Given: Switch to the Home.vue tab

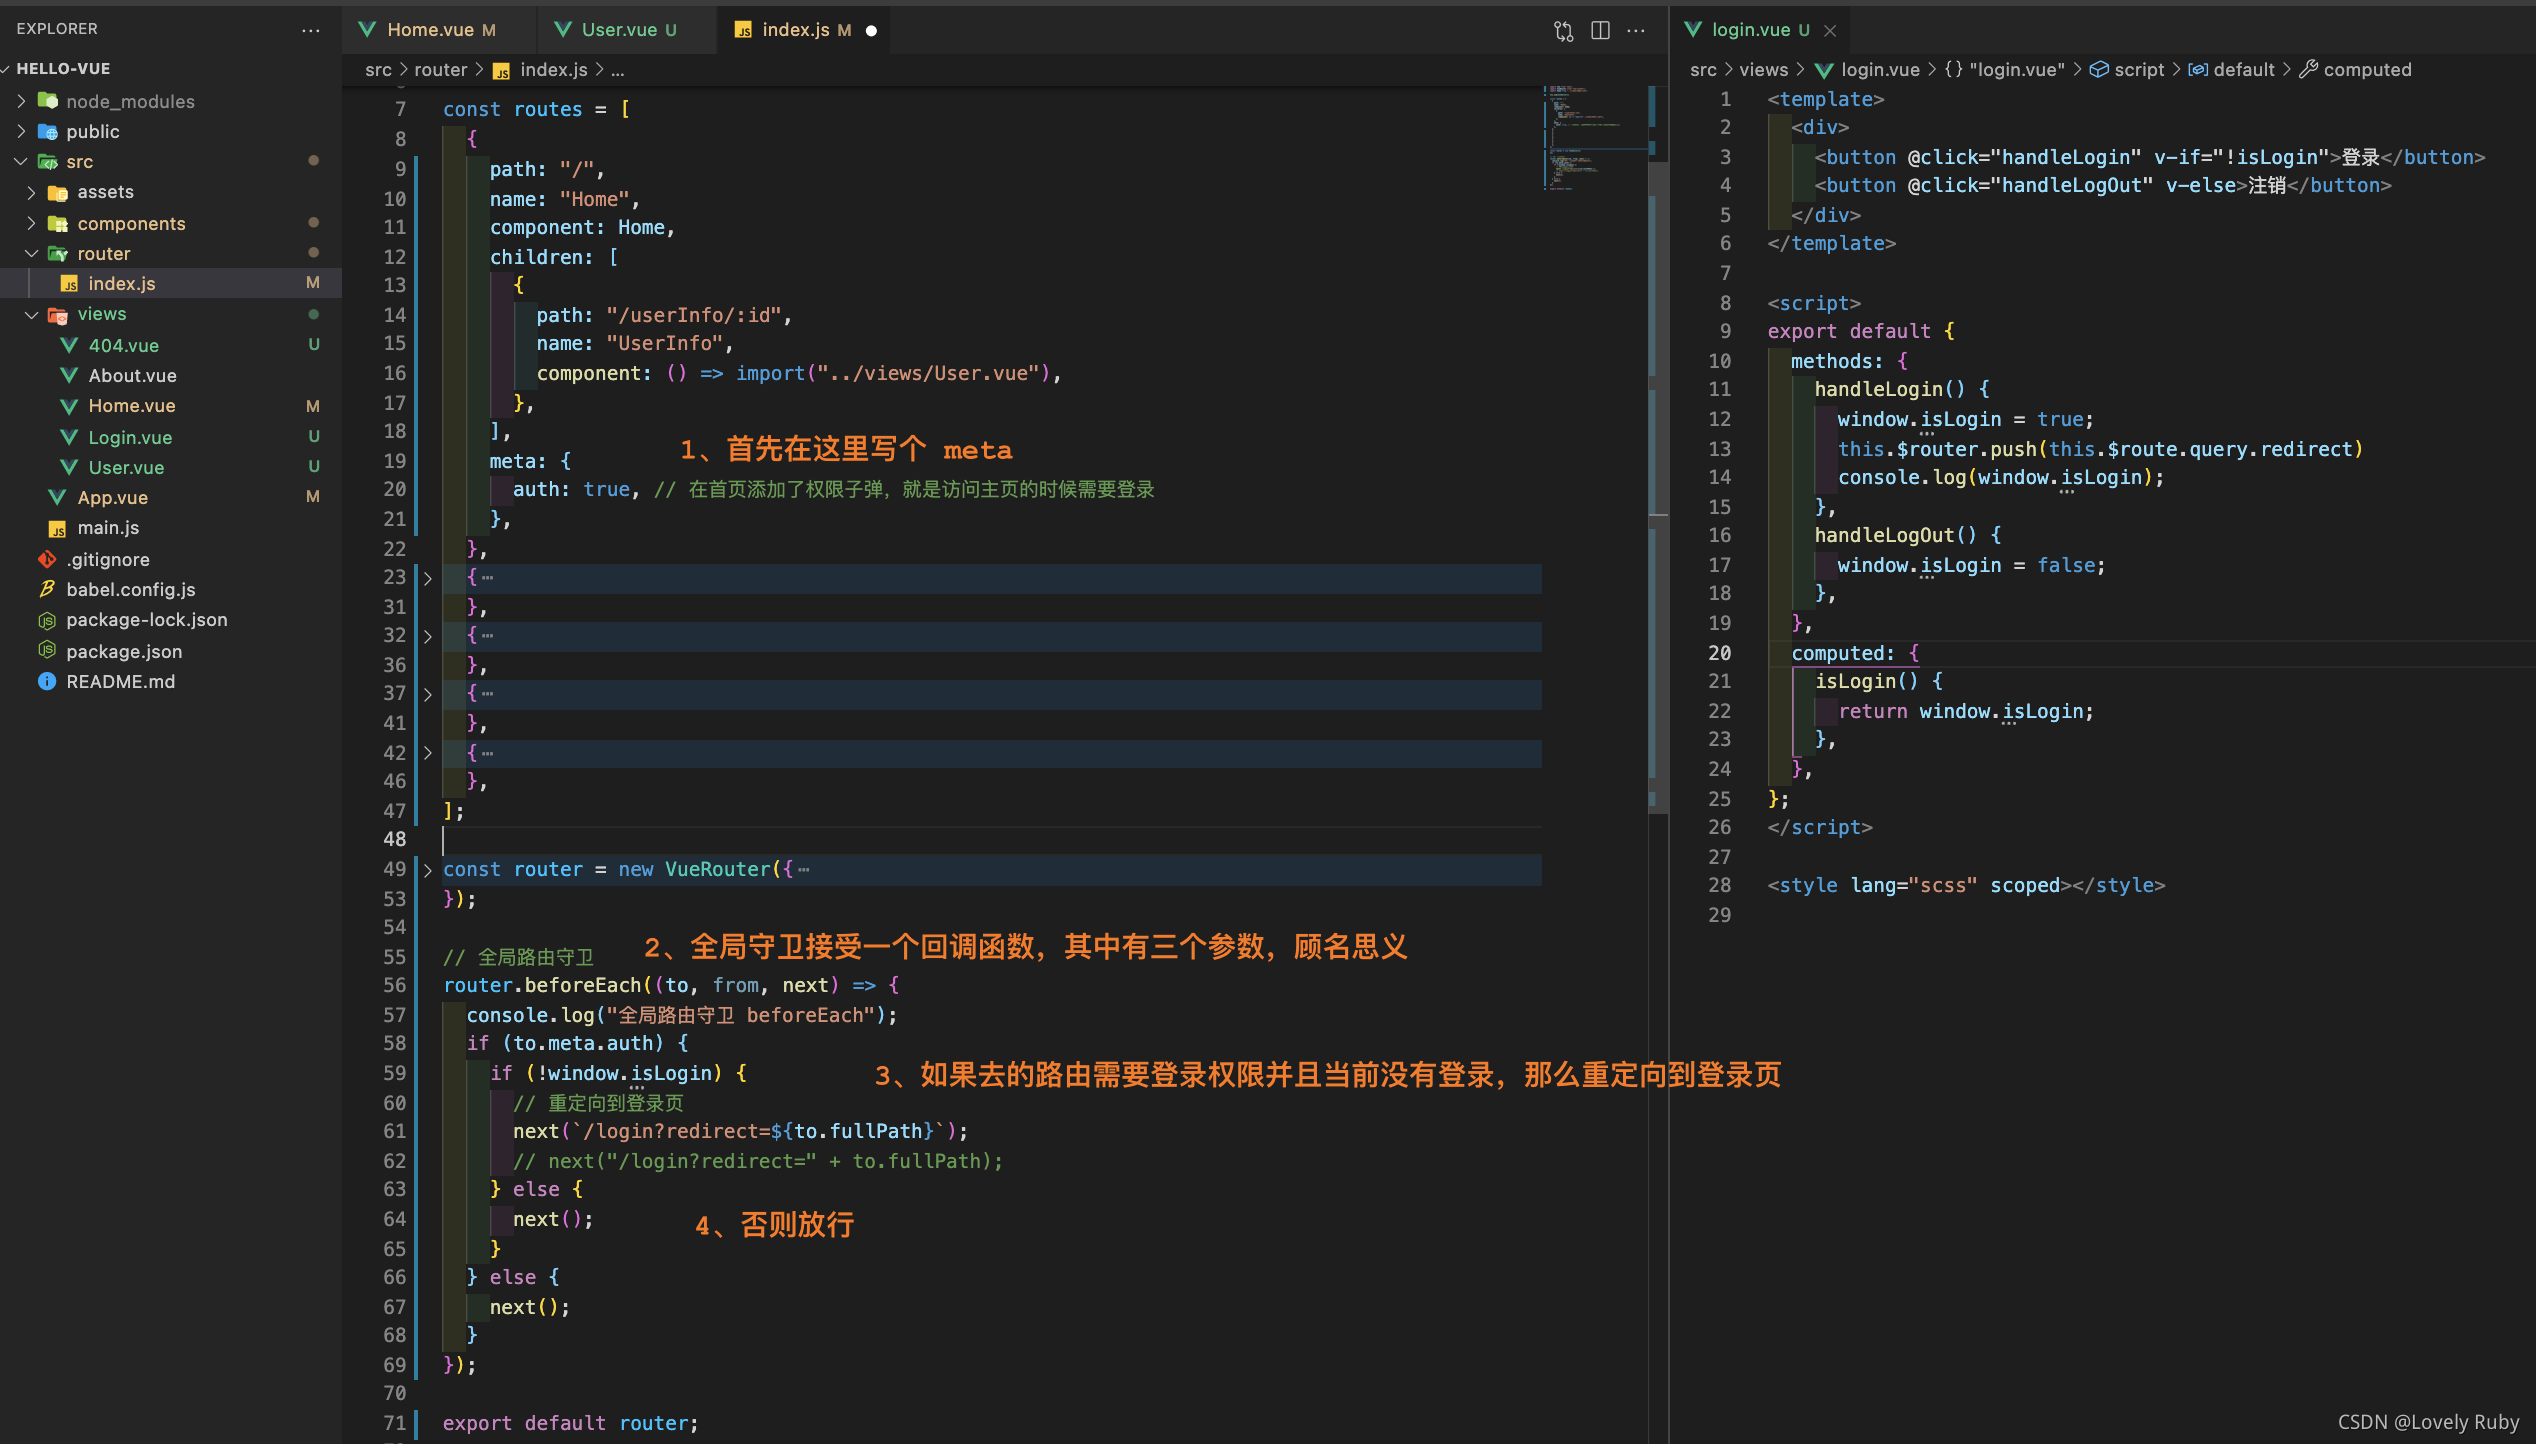Looking at the screenshot, I should pyautogui.click(x=430, y=30).
